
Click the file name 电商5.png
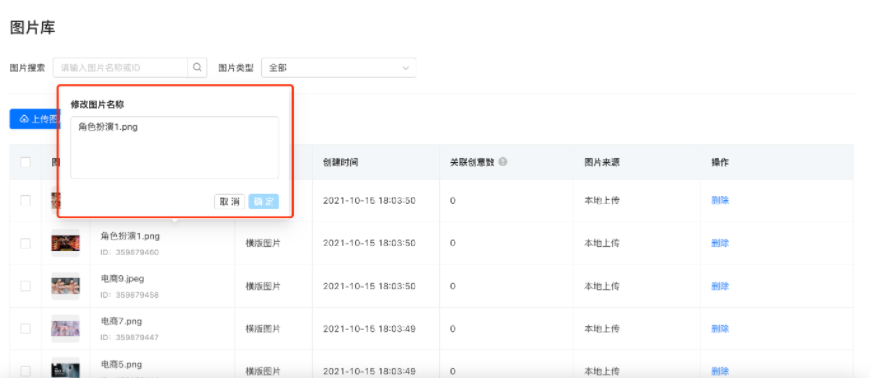point(121,364)
